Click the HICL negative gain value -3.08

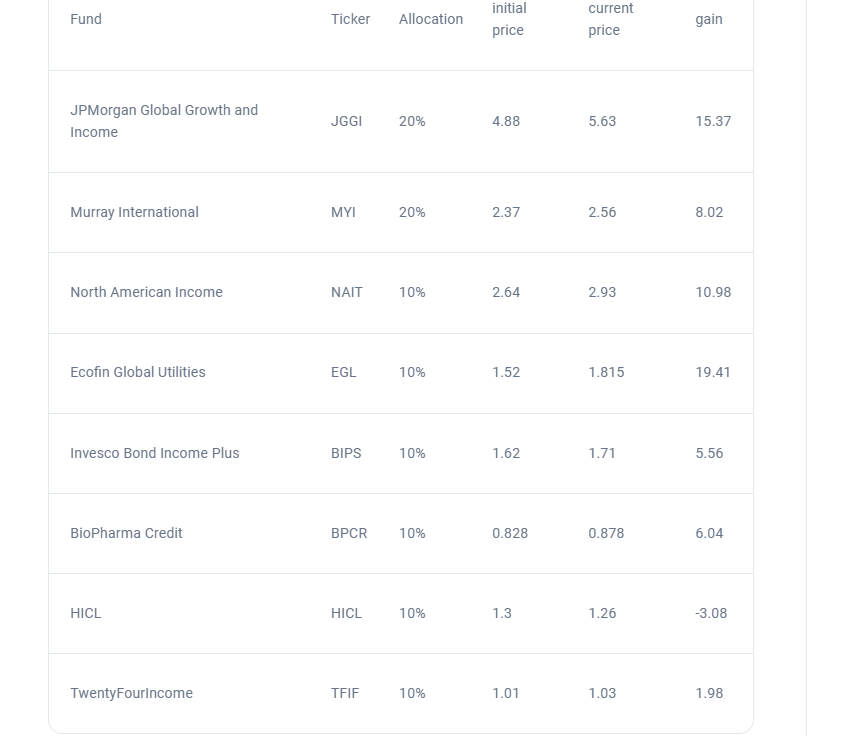[x=711, y=613]
